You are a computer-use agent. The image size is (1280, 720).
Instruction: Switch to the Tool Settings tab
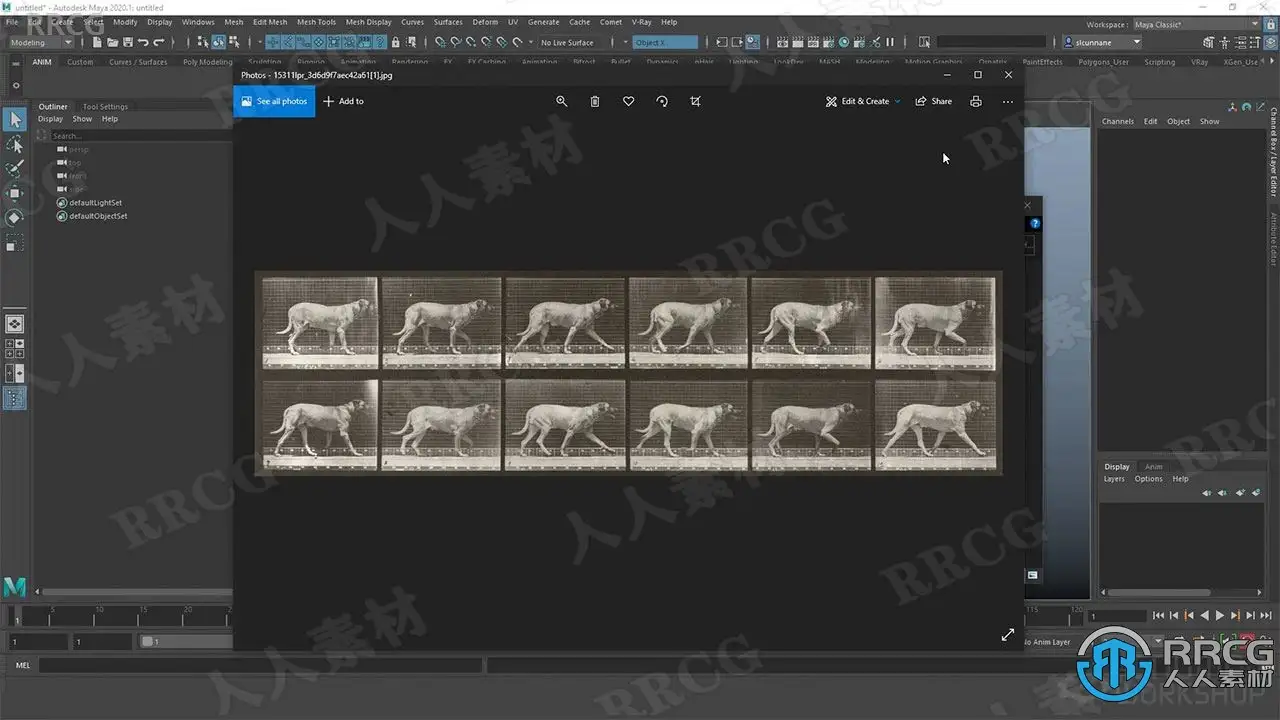105,107
